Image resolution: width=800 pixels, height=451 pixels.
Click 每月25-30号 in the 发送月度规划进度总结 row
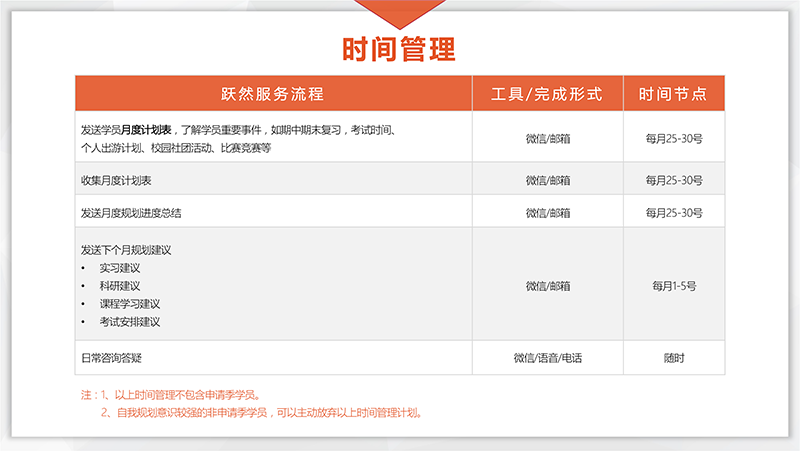674,213
